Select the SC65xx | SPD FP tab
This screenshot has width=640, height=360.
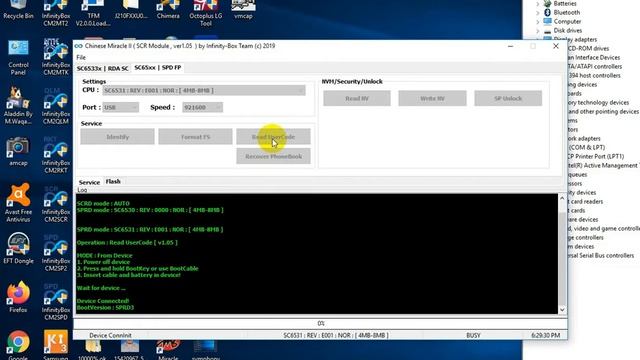pyautogui.click(x=158, y=67)
